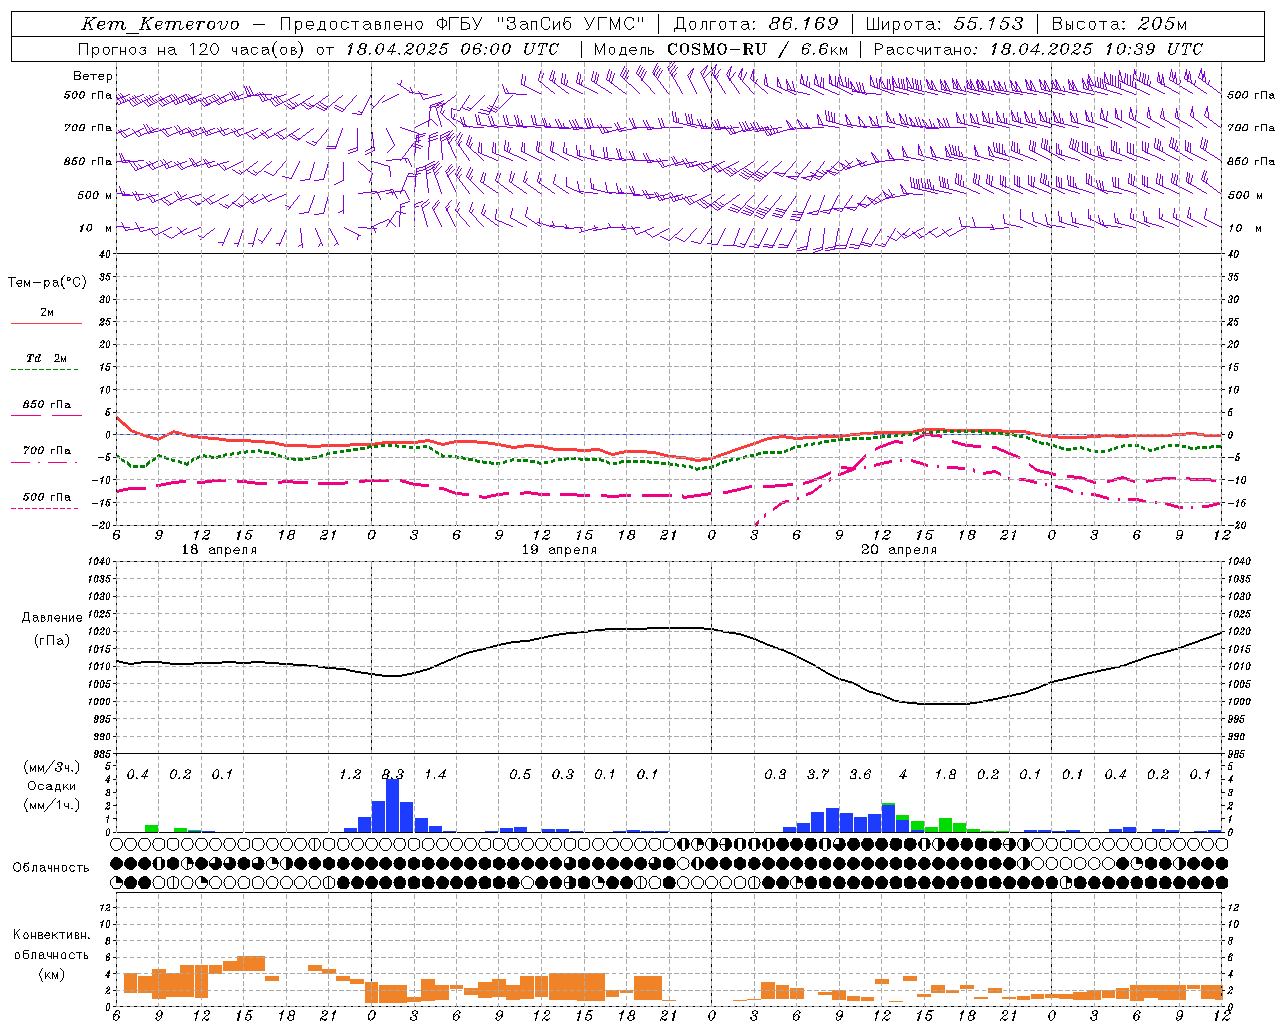Click the tallest blue precipitation bar
Viewport: 1280px width, 1024px height.
[393, 805]
